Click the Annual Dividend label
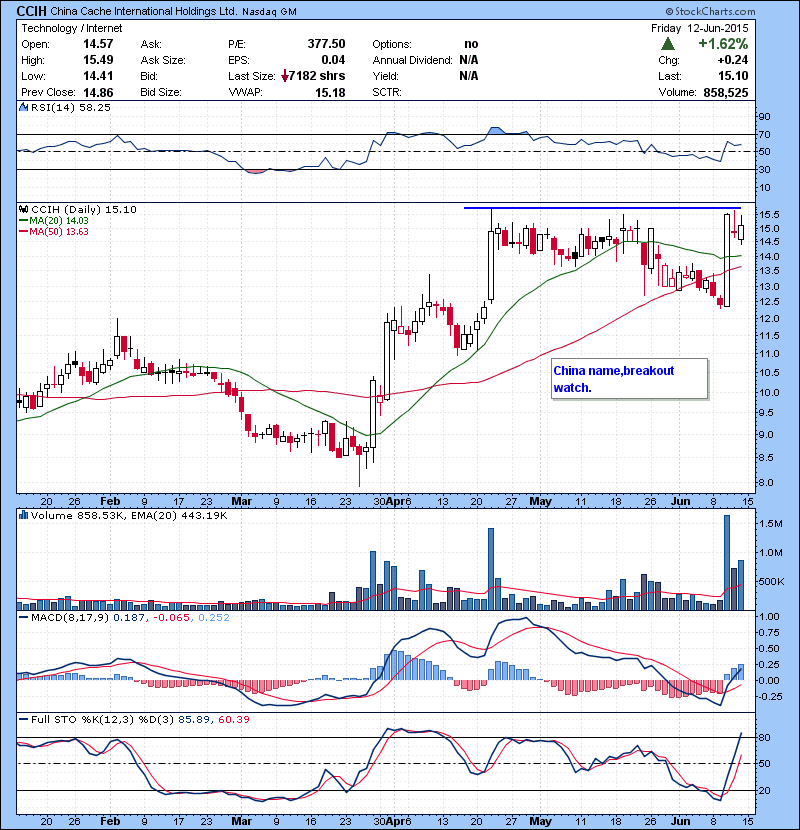The image size is (800, 830). point(412,60)
